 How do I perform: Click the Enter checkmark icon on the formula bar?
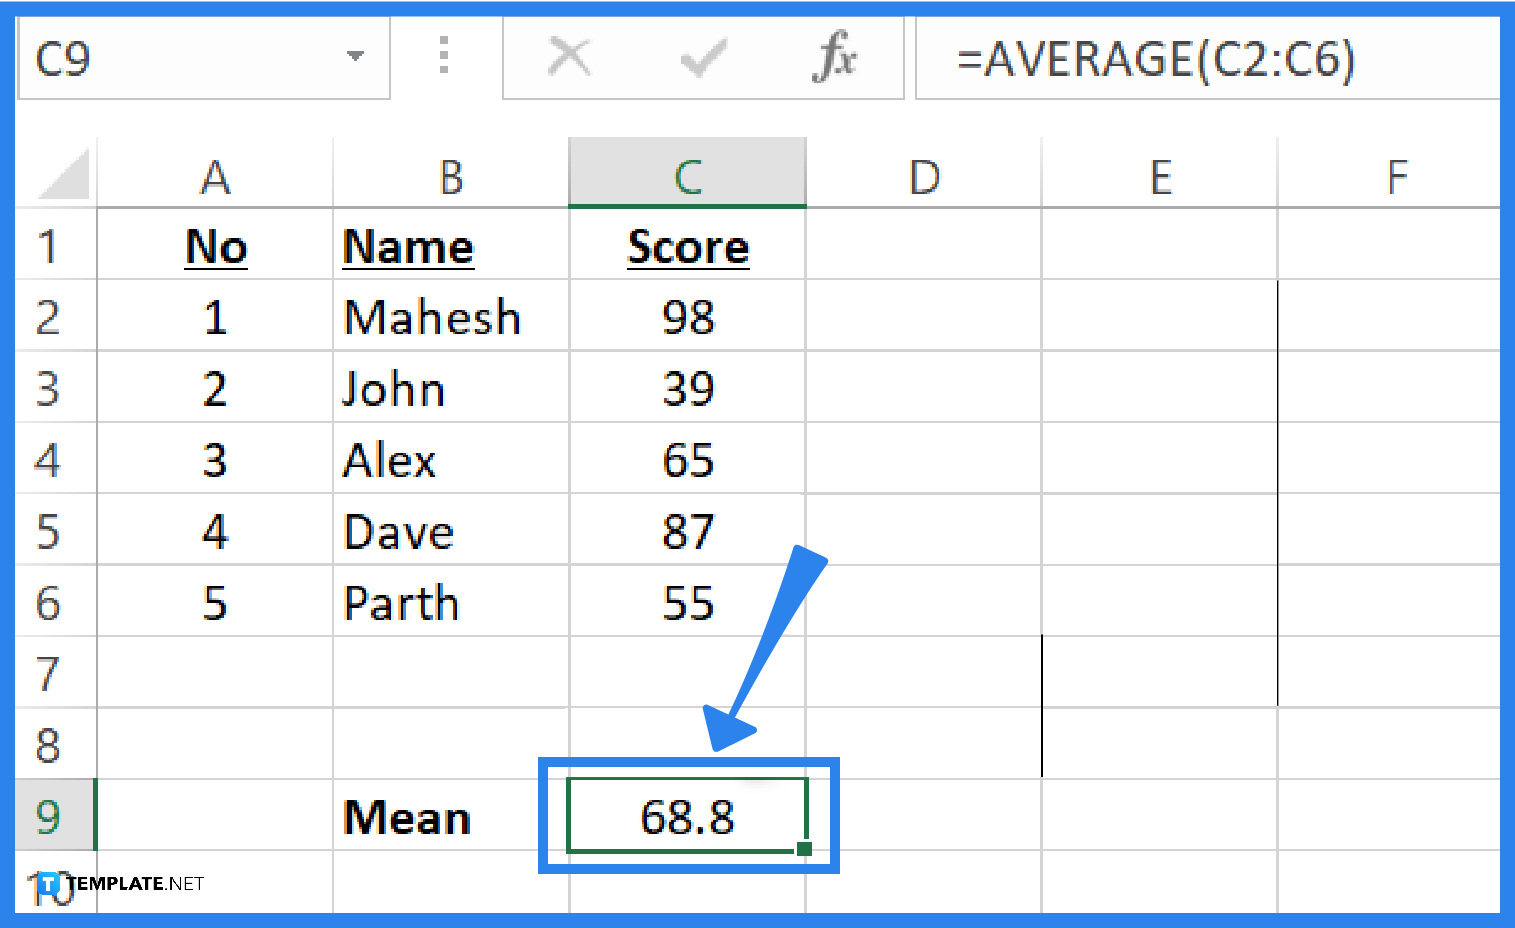click(x=702, y=57)
